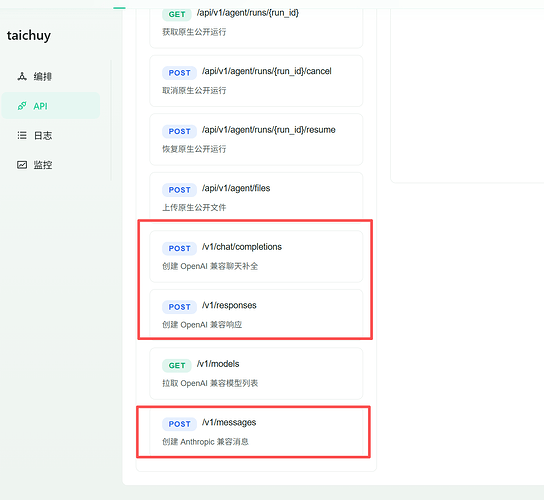
Task: Click the POST badge of the cancel endpoint
Action: coord(179,73)
